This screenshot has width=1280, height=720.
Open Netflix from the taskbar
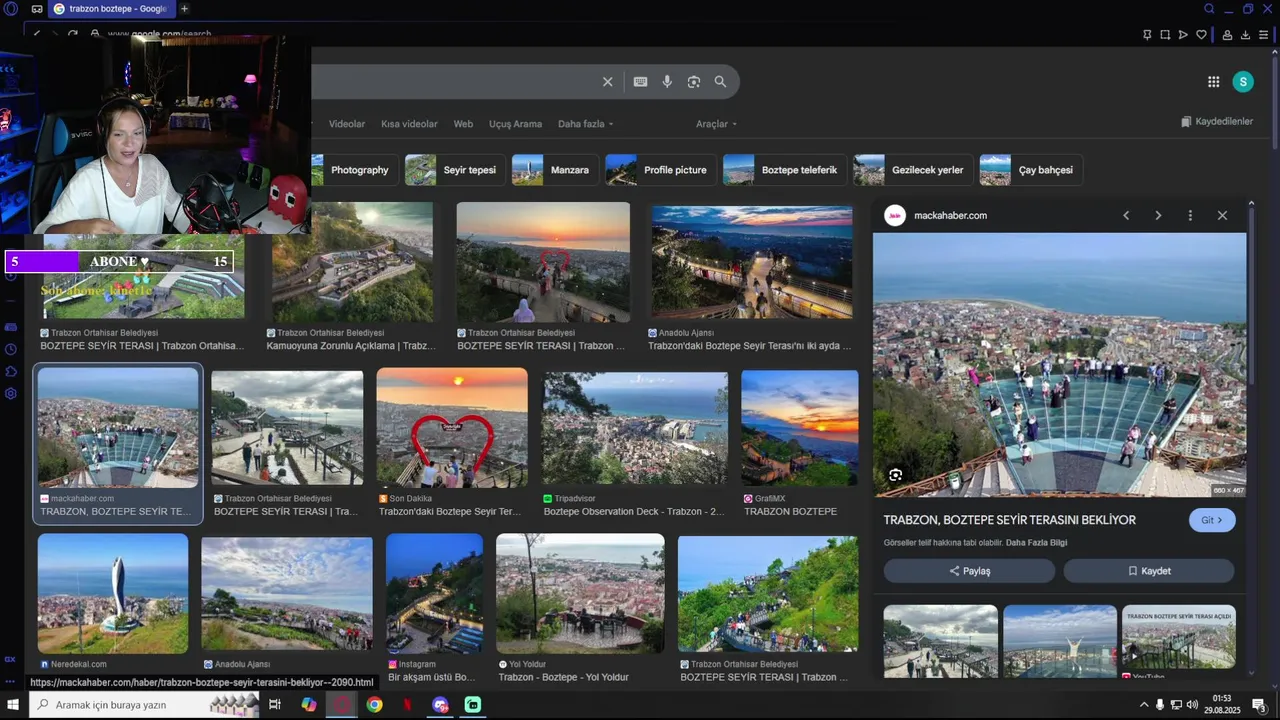coord(407,705)
